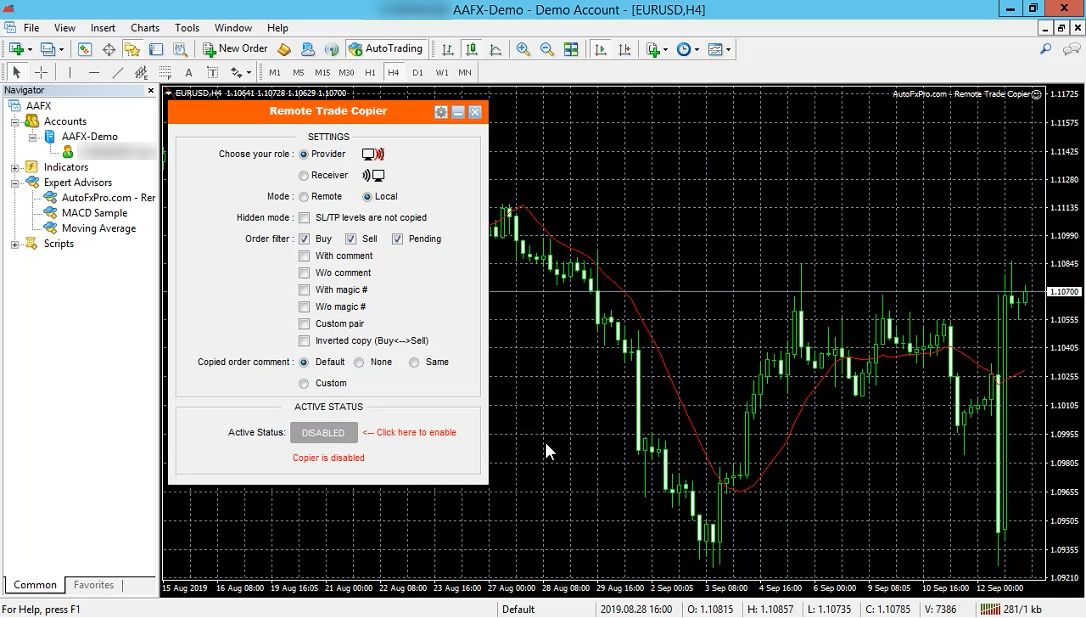Uncheck the Pending order filter
This screenshot has width=1086, height=618.
pos(398,239)
